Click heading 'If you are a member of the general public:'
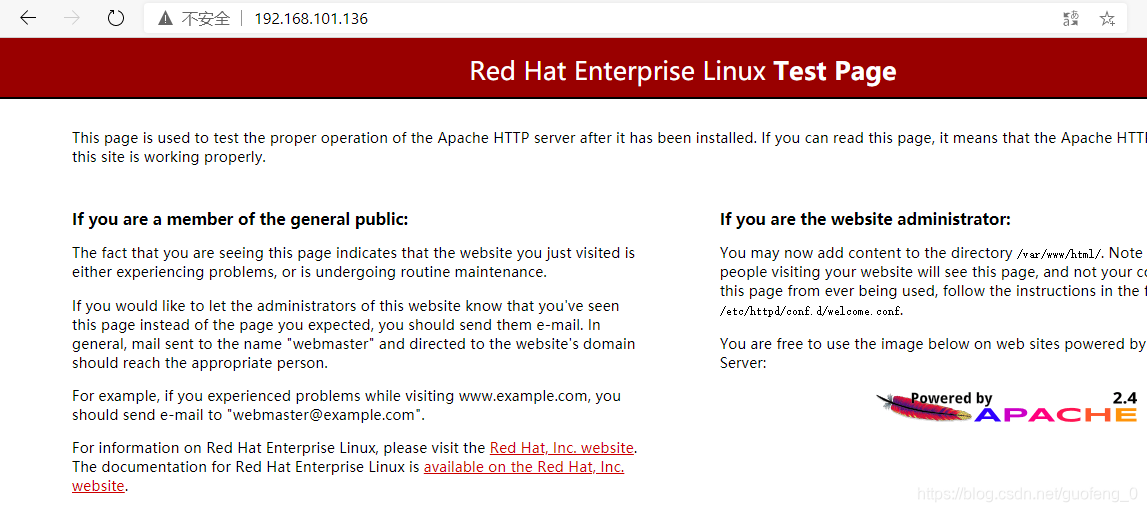 (240, 219)
